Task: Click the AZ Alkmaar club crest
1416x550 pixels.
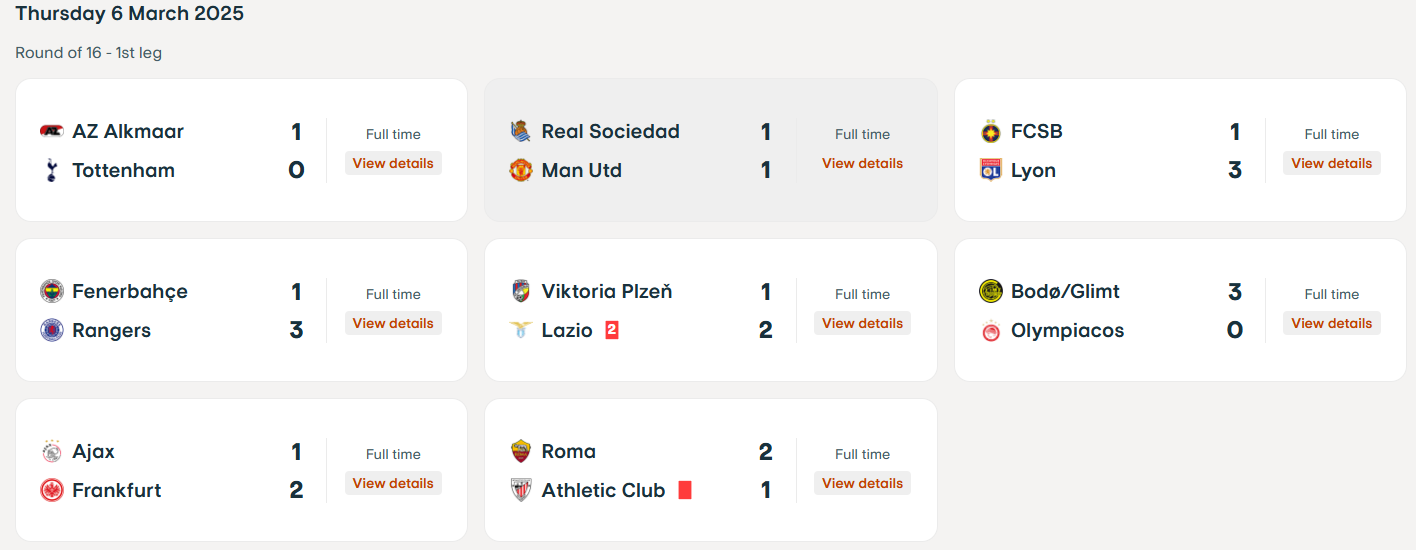Action: pyautogui.click(x=51, y=131)
